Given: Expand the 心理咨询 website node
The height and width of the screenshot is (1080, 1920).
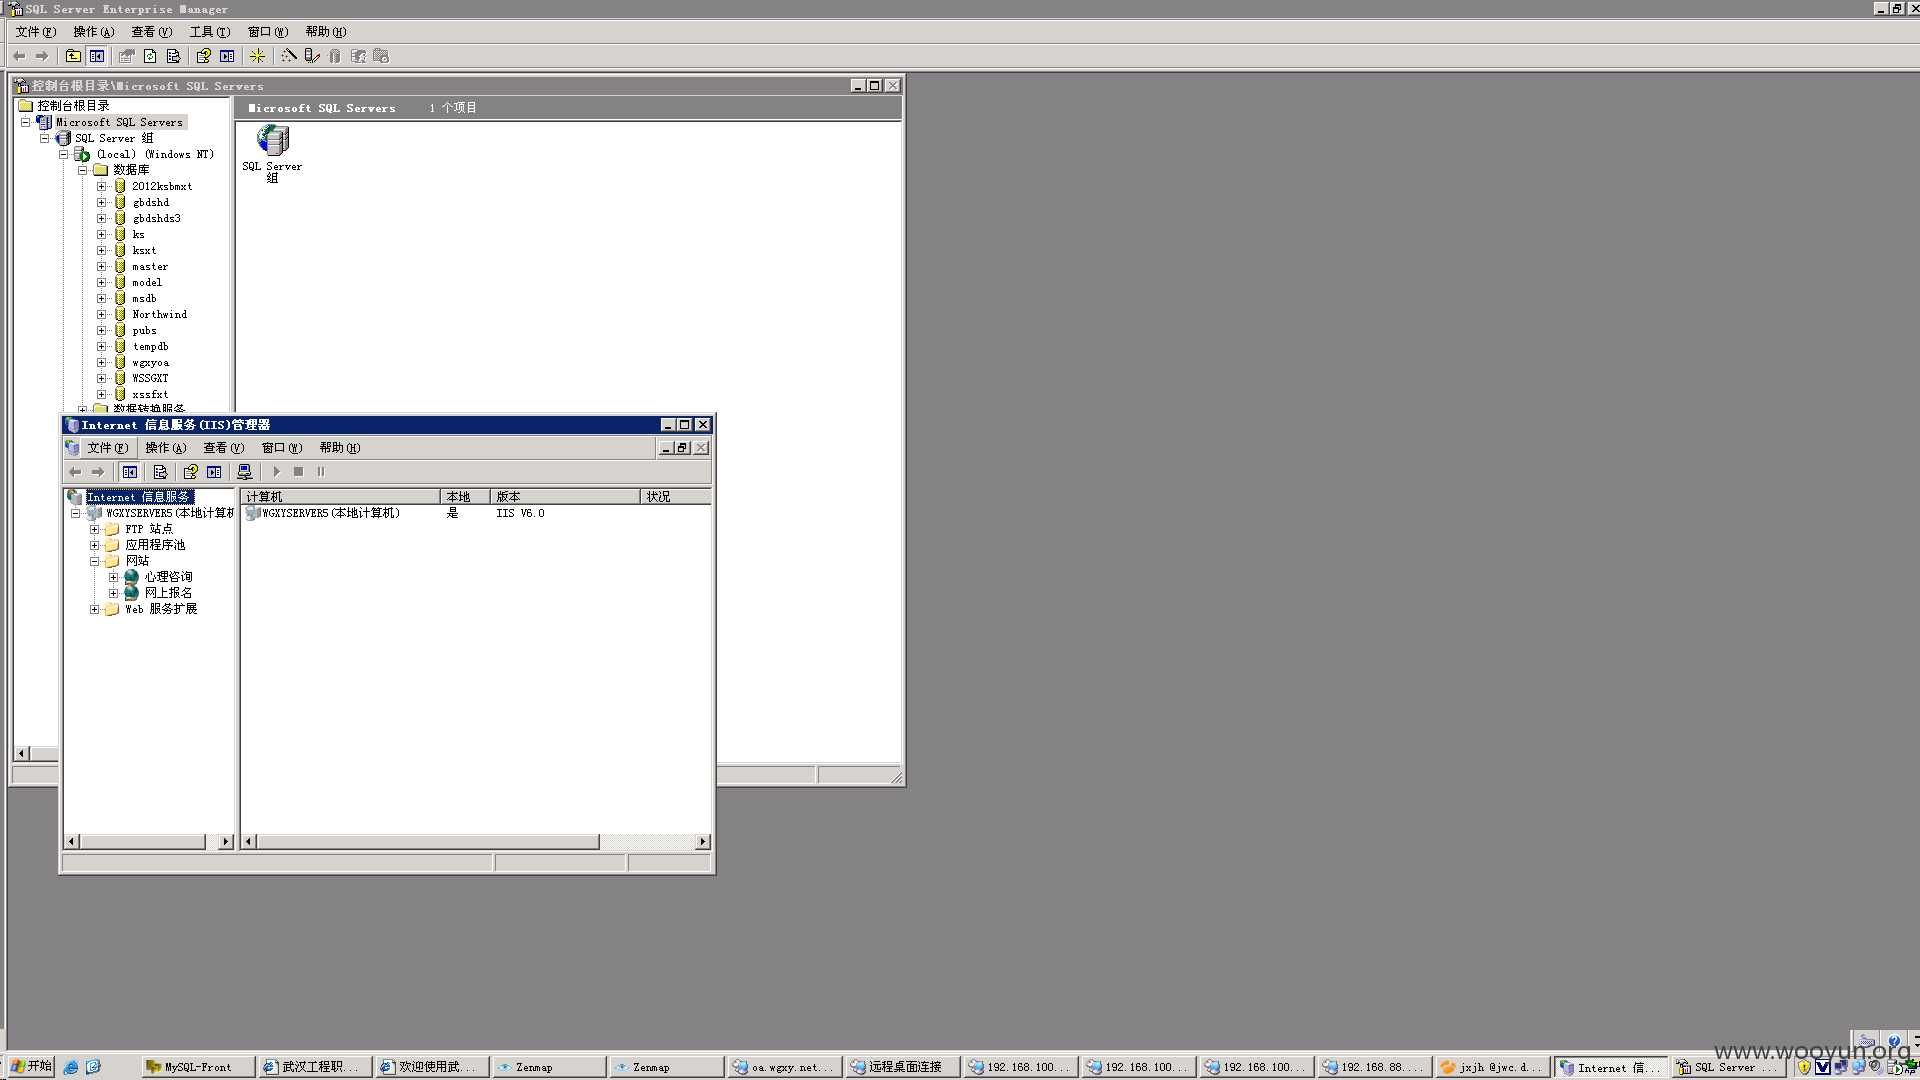Looking at the screenshot, I should click(x=113, y=577).
